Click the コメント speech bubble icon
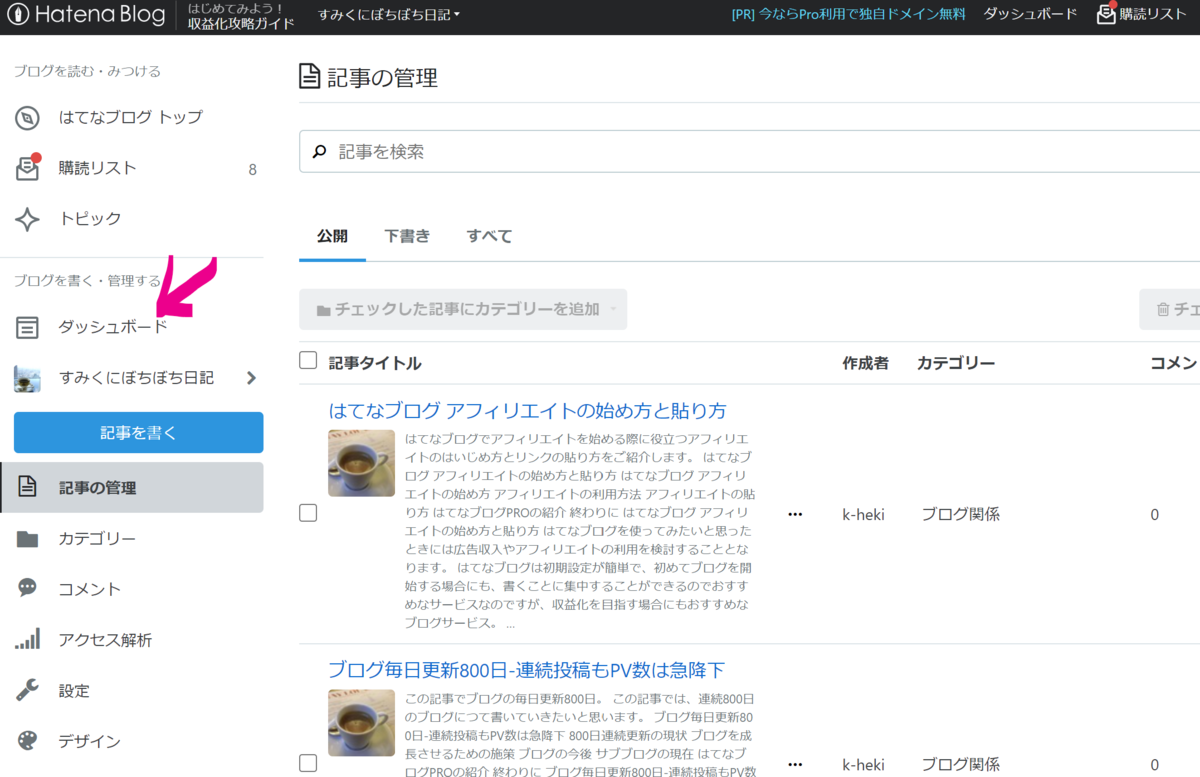This screenshot has width=1200, height=777. [x=28, y=588]
